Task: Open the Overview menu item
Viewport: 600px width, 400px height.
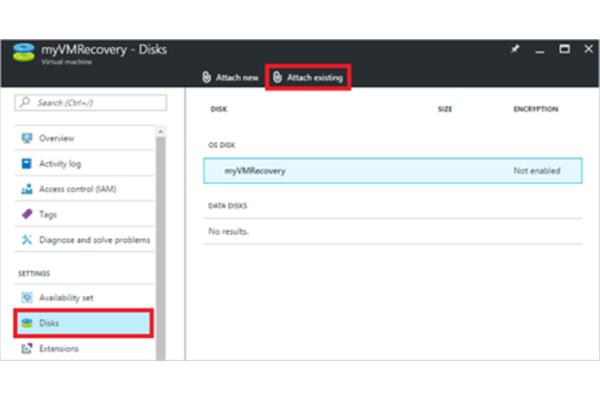Action: 85,138
